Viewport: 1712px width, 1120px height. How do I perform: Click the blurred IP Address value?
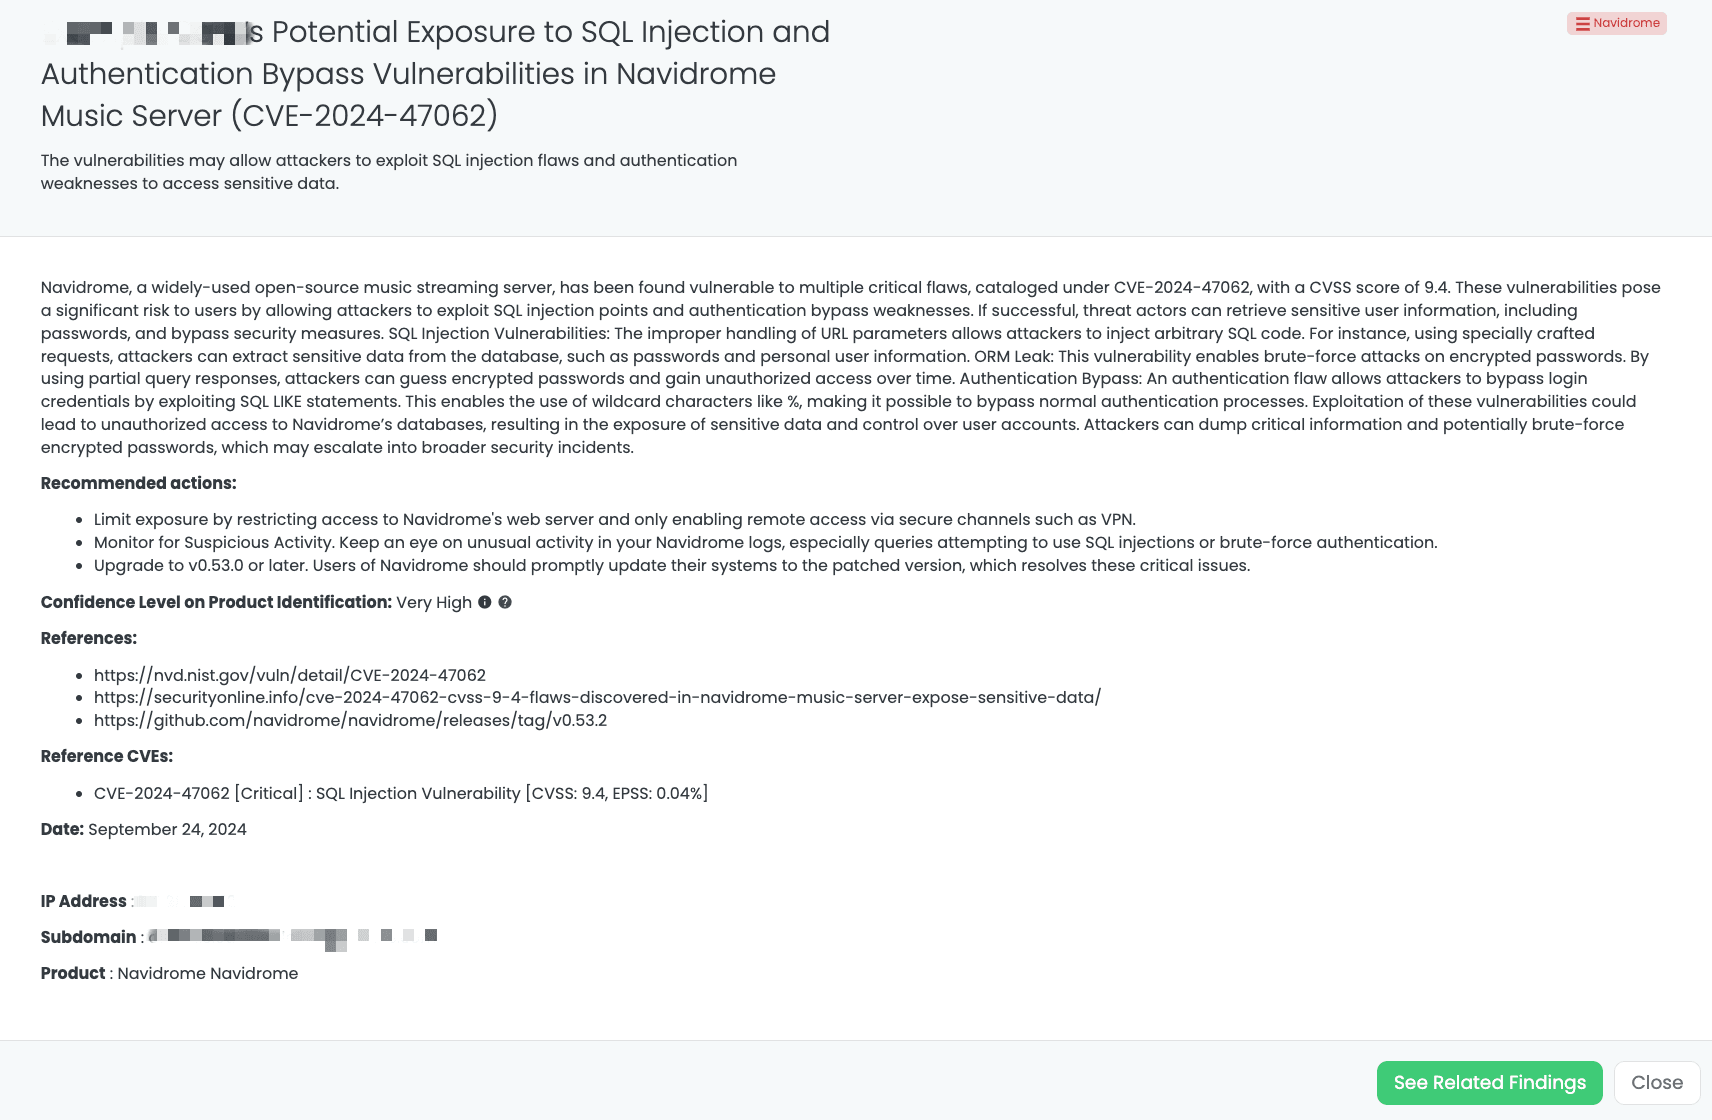tap(185, 901)
